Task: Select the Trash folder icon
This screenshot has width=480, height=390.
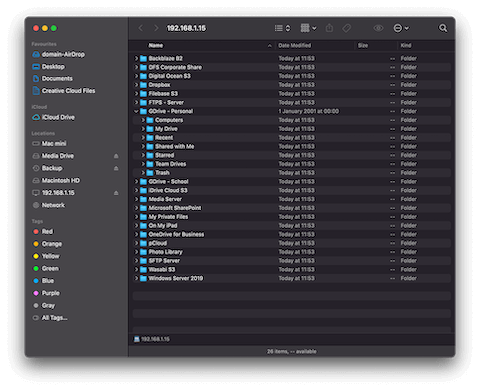Action: (x=150, y=173)
